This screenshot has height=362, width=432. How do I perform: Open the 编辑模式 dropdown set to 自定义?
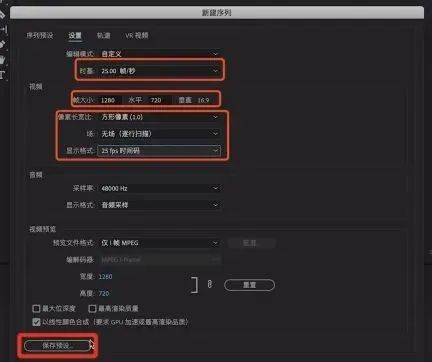tap(159, 54)
